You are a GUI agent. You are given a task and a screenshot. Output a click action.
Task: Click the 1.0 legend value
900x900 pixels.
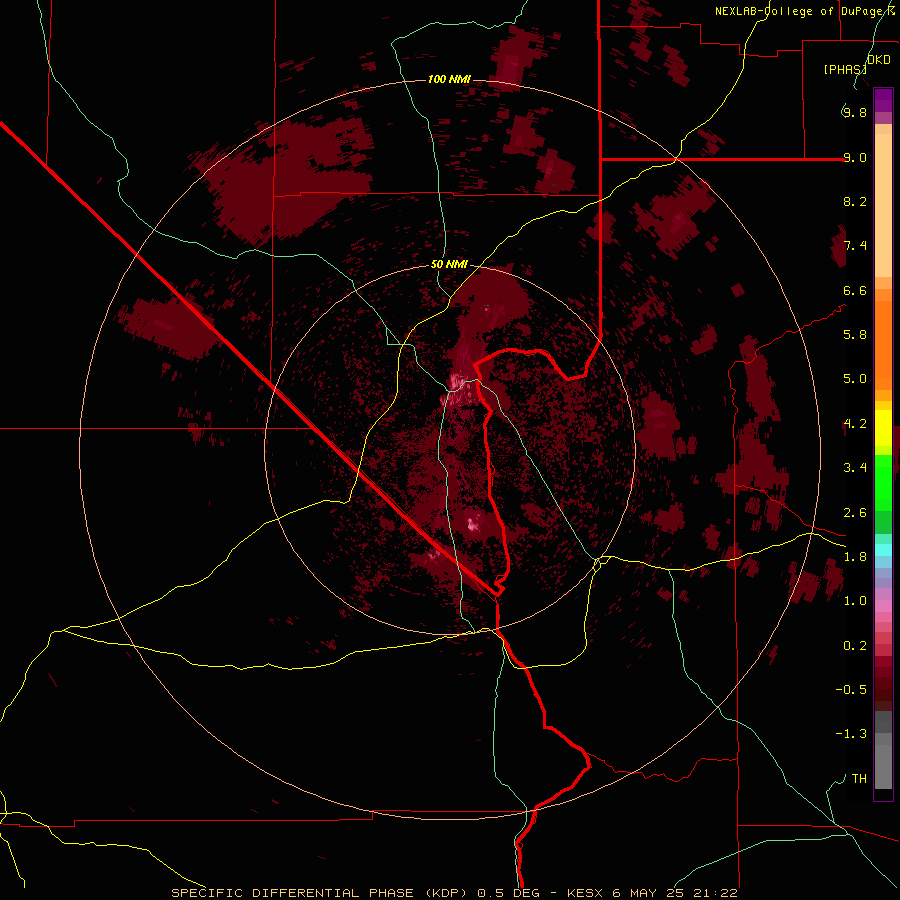[855, 601]
